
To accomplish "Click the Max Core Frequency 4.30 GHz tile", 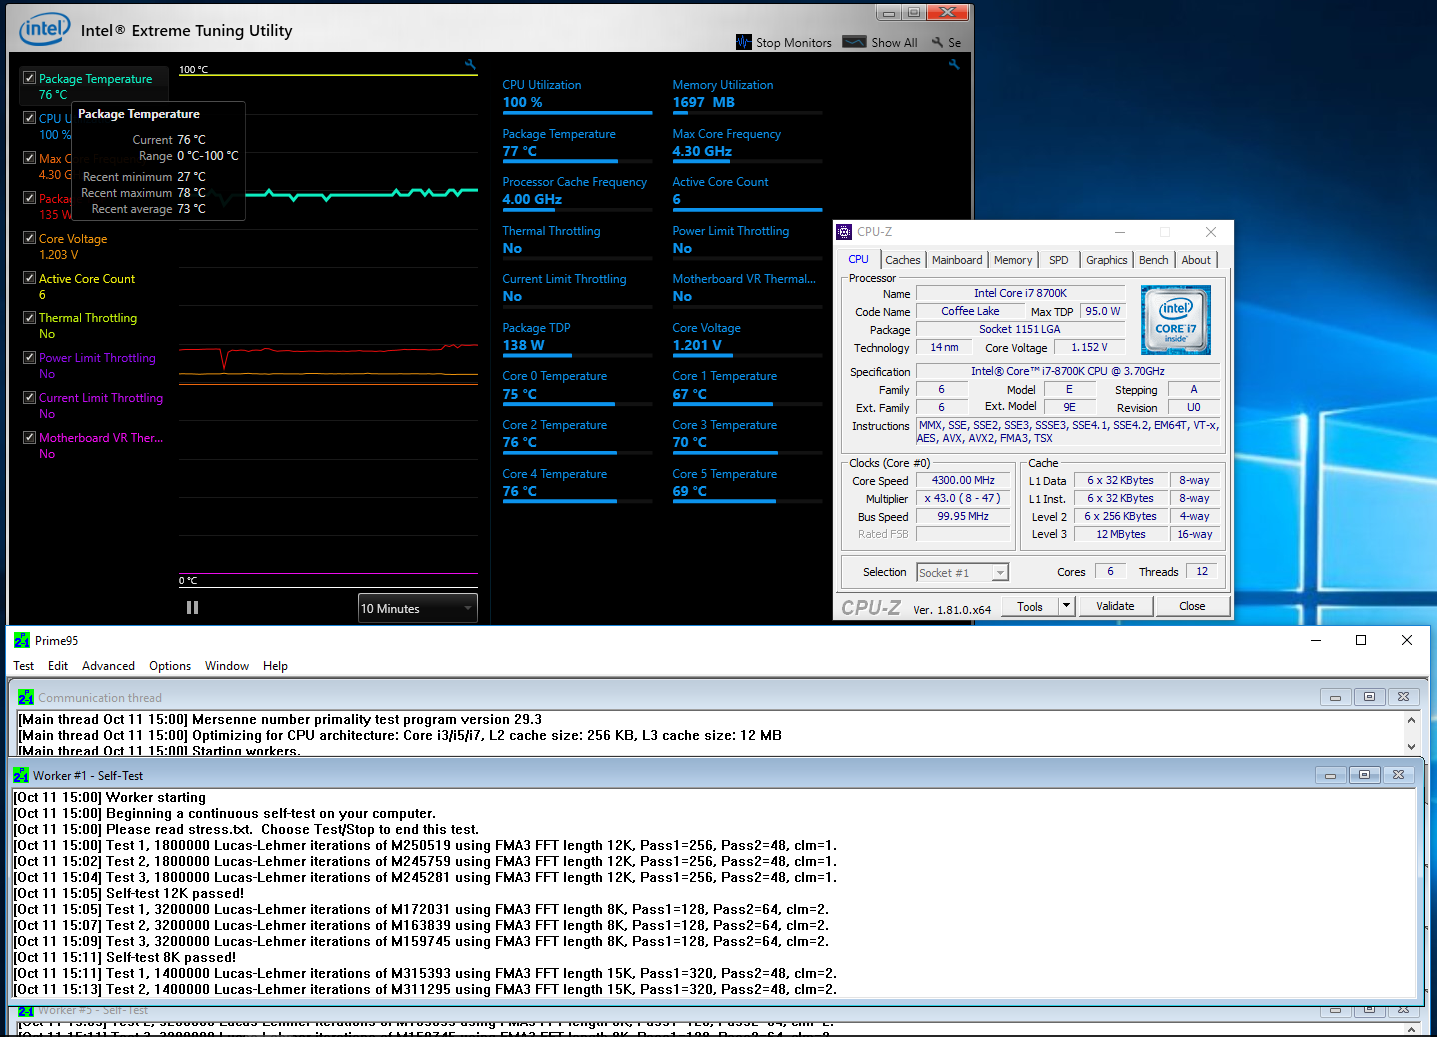I will tap(747, 145).
